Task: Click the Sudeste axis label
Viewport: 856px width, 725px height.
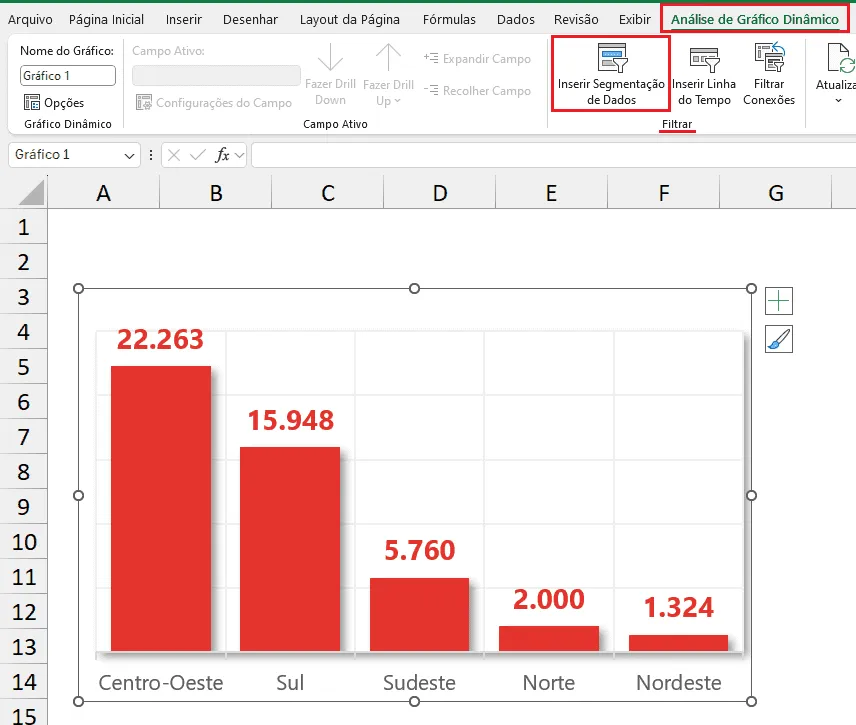Action: tap(419, 683)
